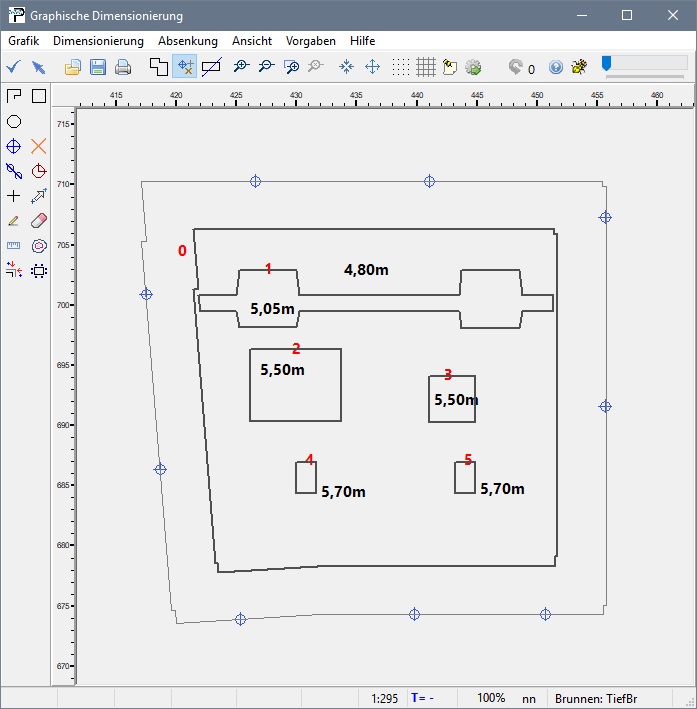Expand the Dimensionierung menu

(x=98, y=41)
